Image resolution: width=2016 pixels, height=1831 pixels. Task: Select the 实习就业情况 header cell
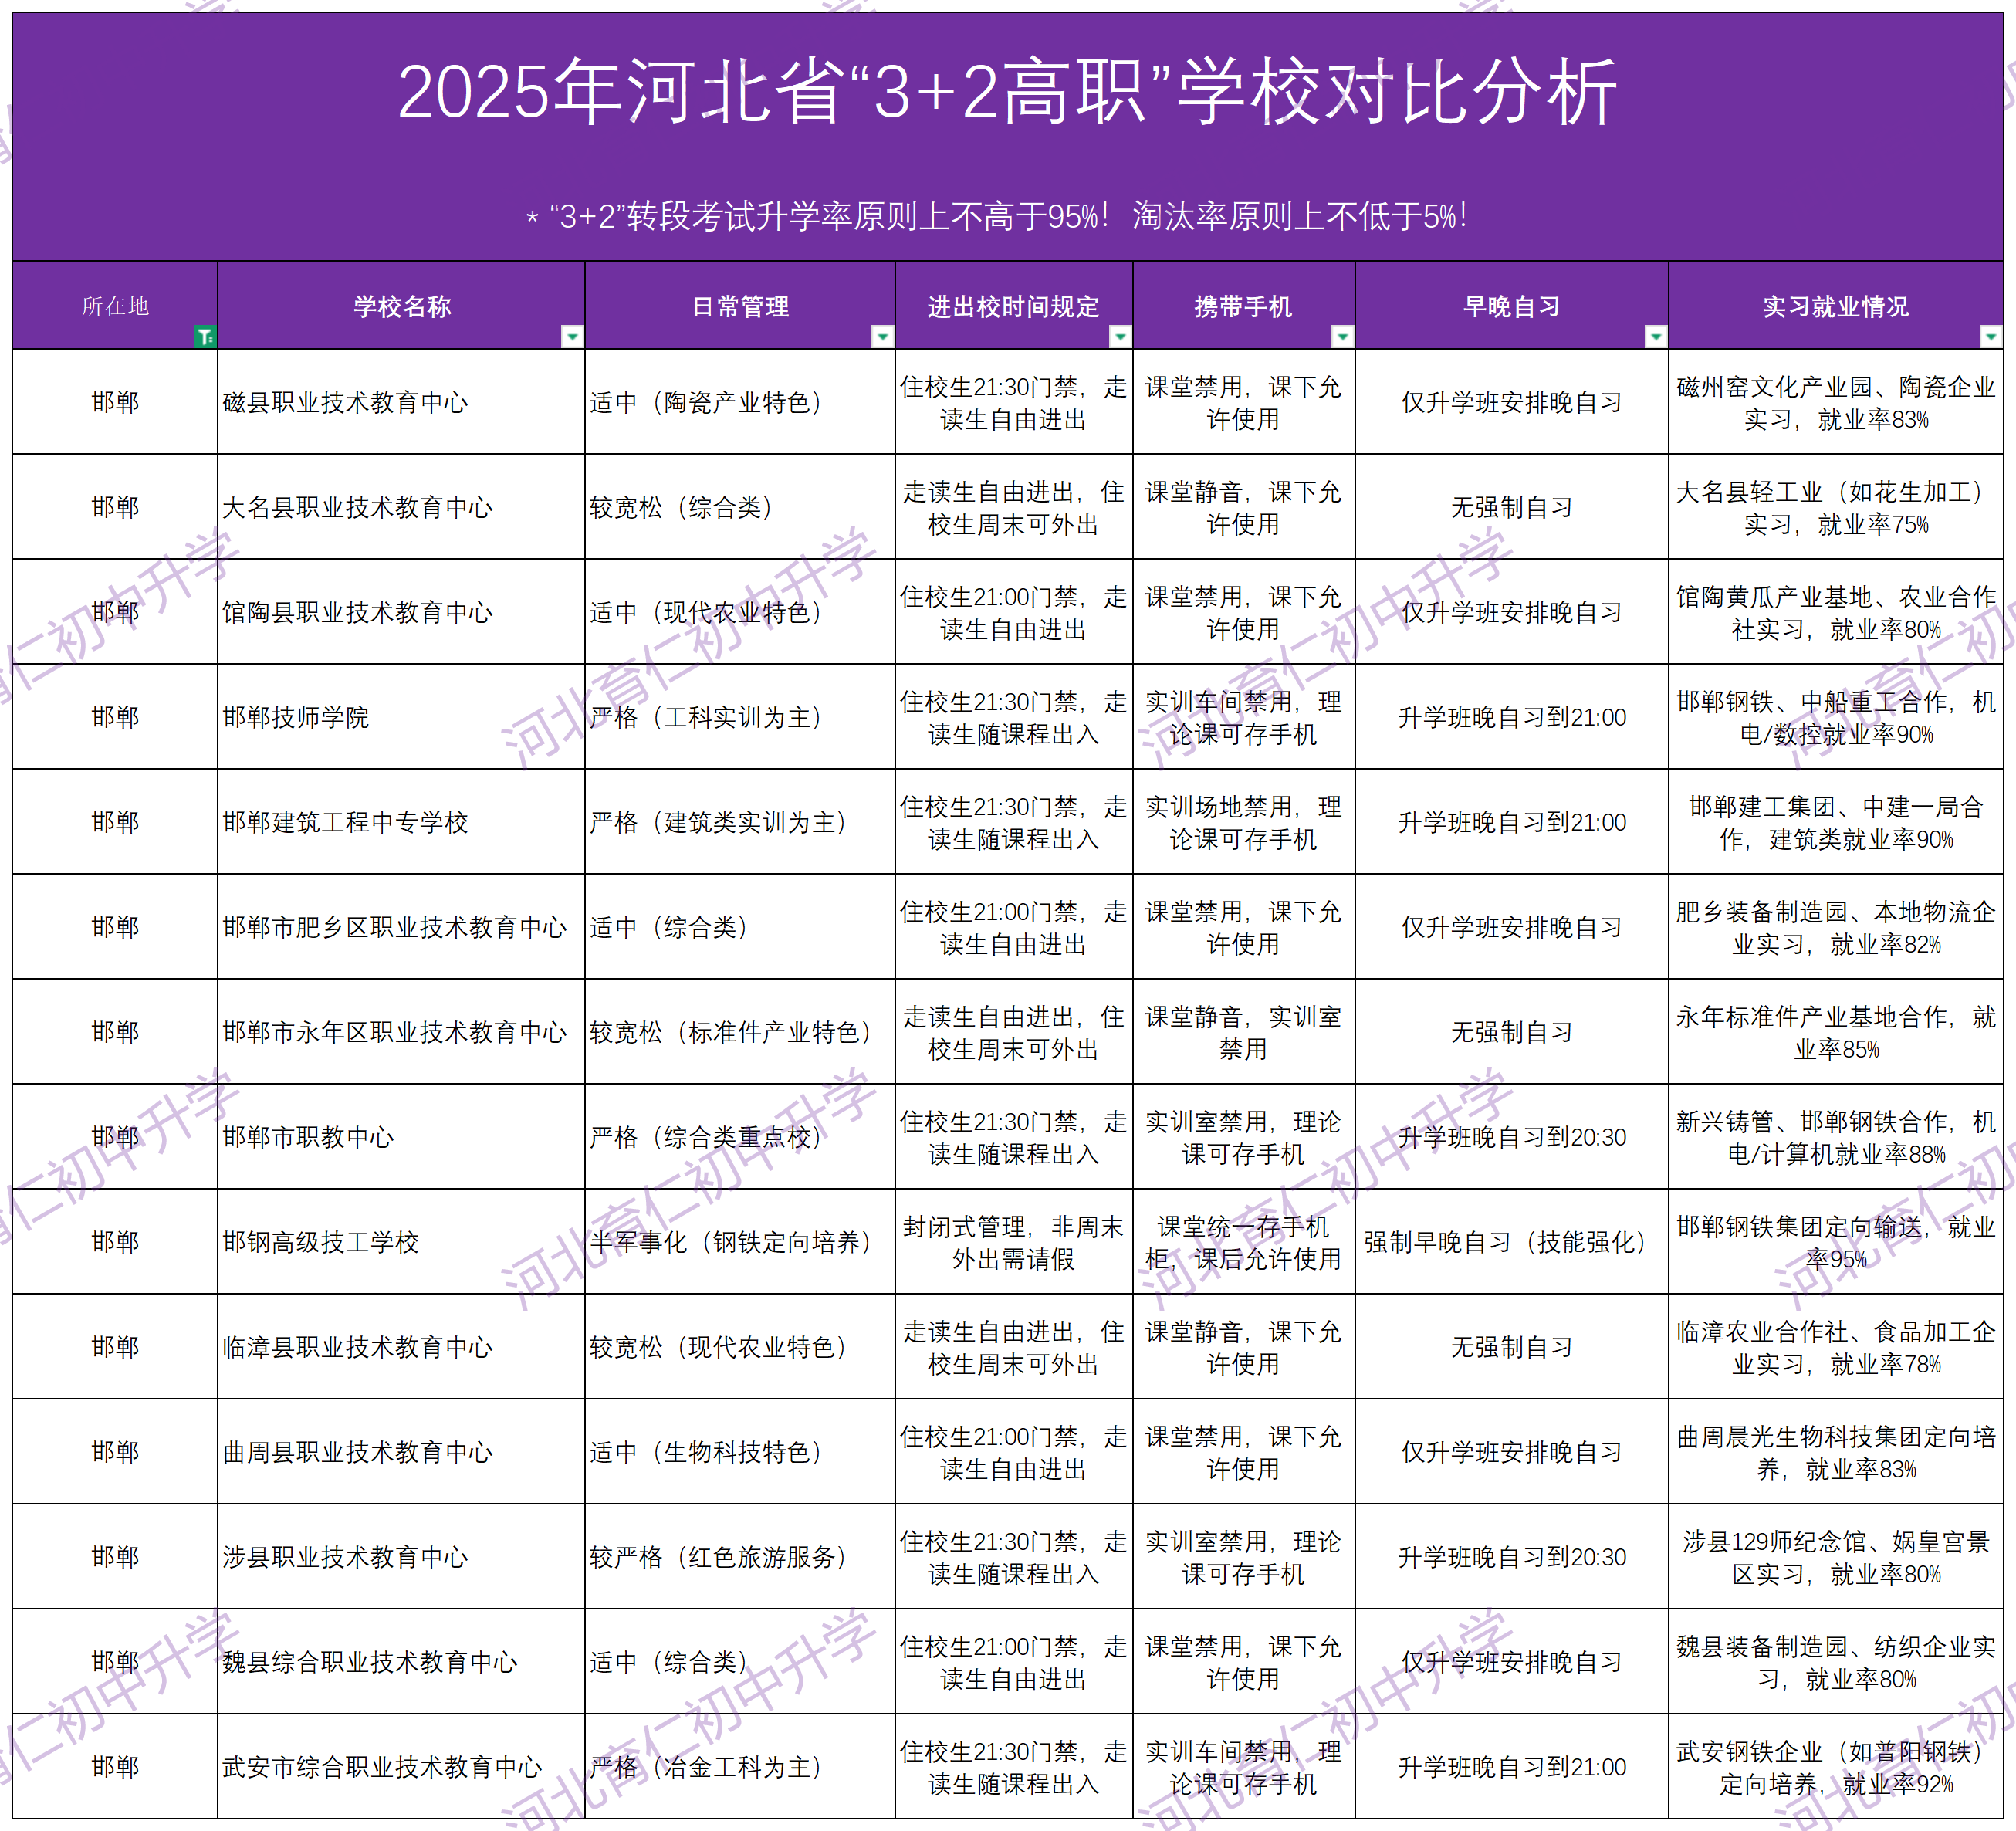pos(1836,306)
